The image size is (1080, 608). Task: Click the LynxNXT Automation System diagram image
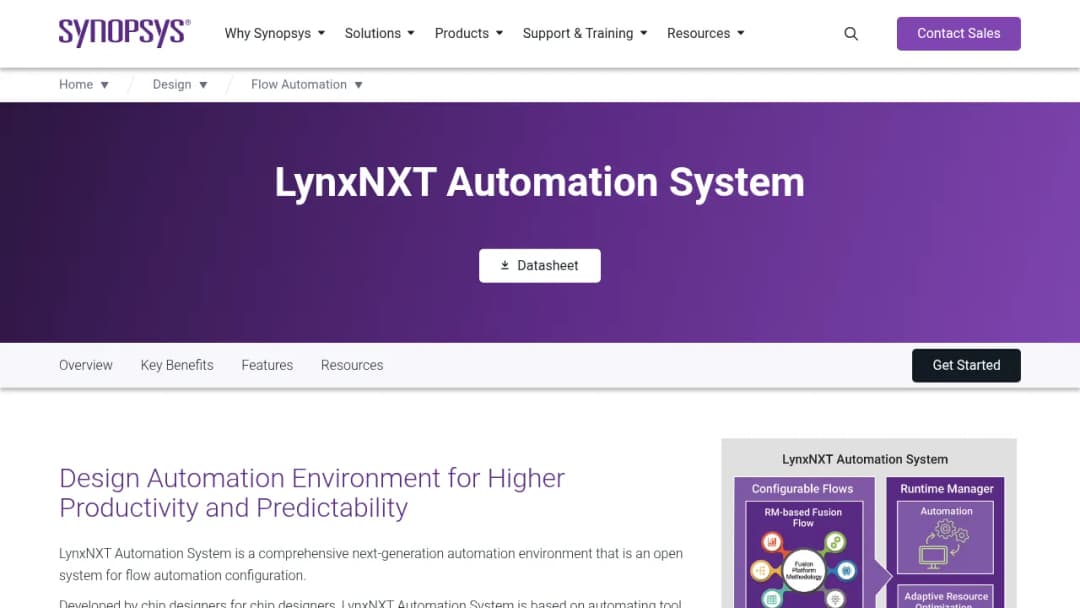(x=869, y=523)
